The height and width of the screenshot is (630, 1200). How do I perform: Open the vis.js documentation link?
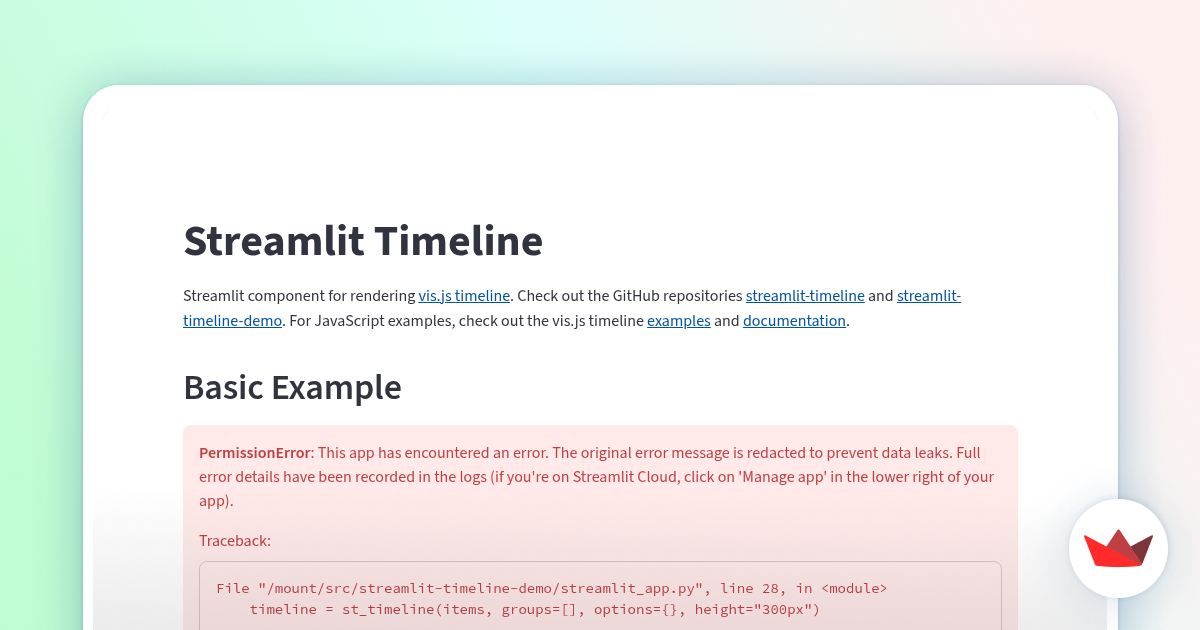coord(794,321)
